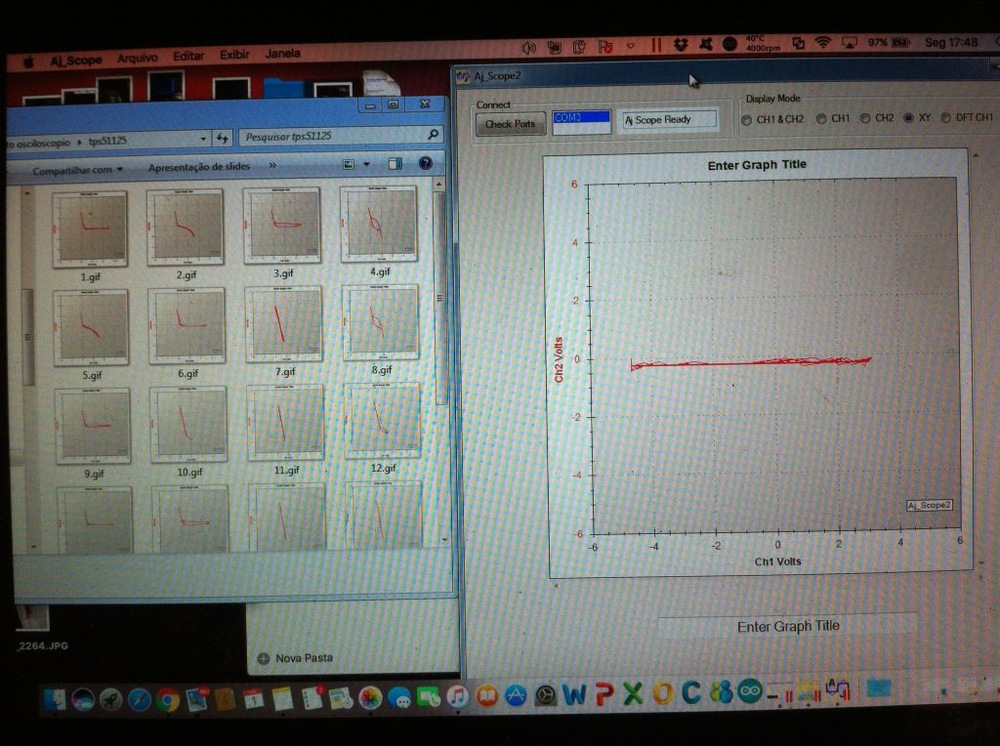The width and height of the screenshot is (1000, 746).
Task: Open Google Chrome from the dock
Action: (167, 699)
